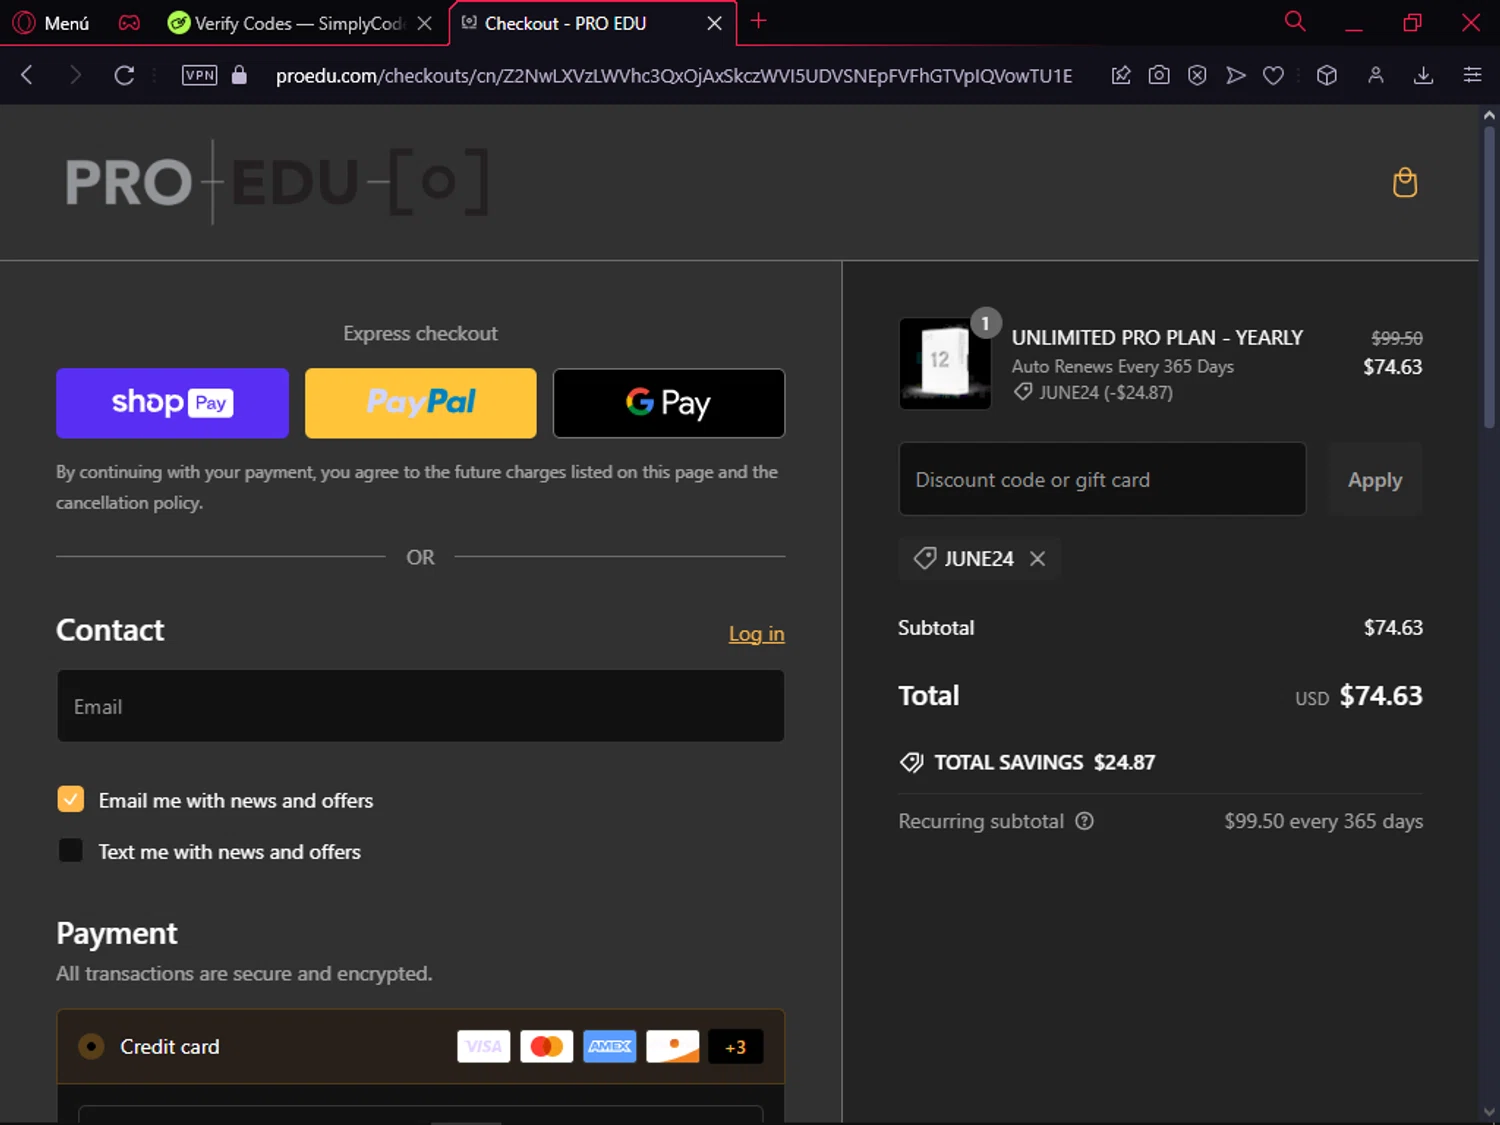Click the UNLIMITED PRO PLAN - YEARLY text
1500x1125 pixels.
coord(1157,338)
